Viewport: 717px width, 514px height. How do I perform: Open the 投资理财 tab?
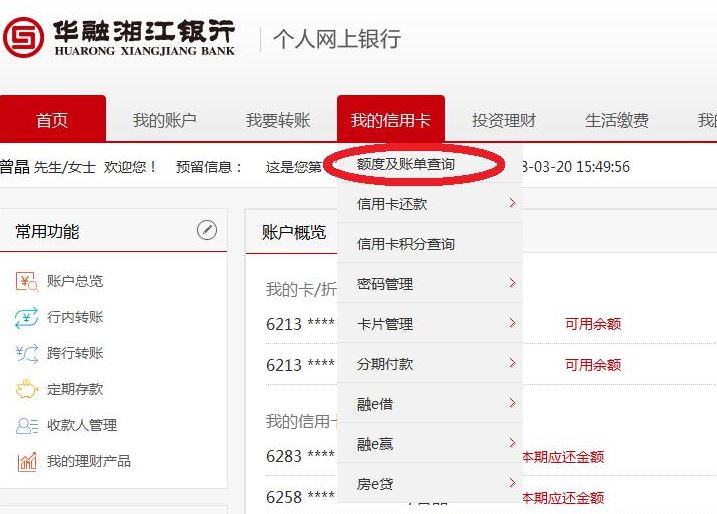click(x=504, y=121)
